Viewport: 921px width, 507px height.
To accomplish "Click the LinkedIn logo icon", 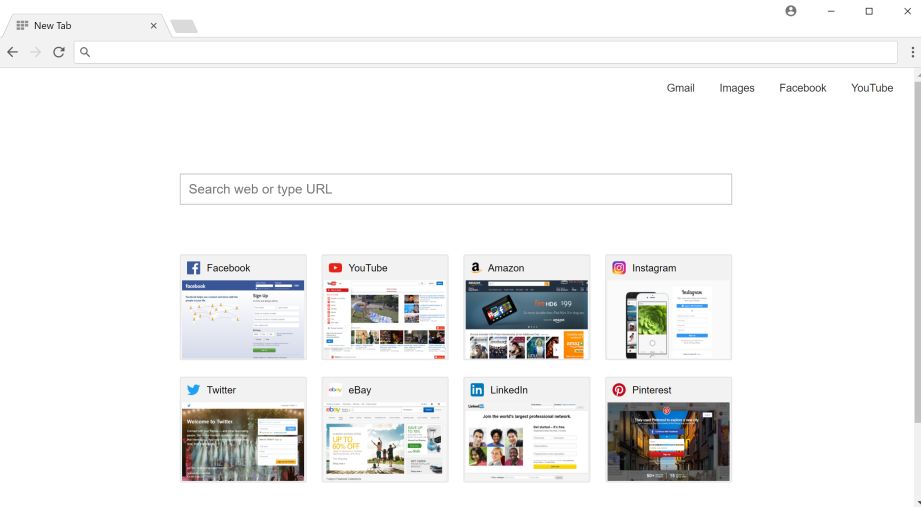I will (477, 390).
